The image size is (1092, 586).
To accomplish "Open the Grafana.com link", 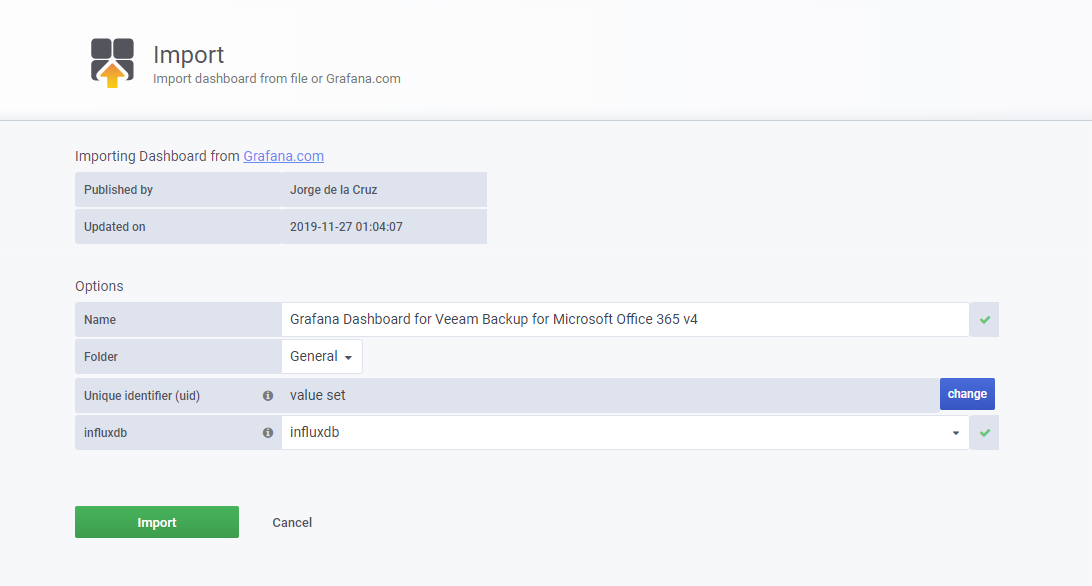I will 283,156.
